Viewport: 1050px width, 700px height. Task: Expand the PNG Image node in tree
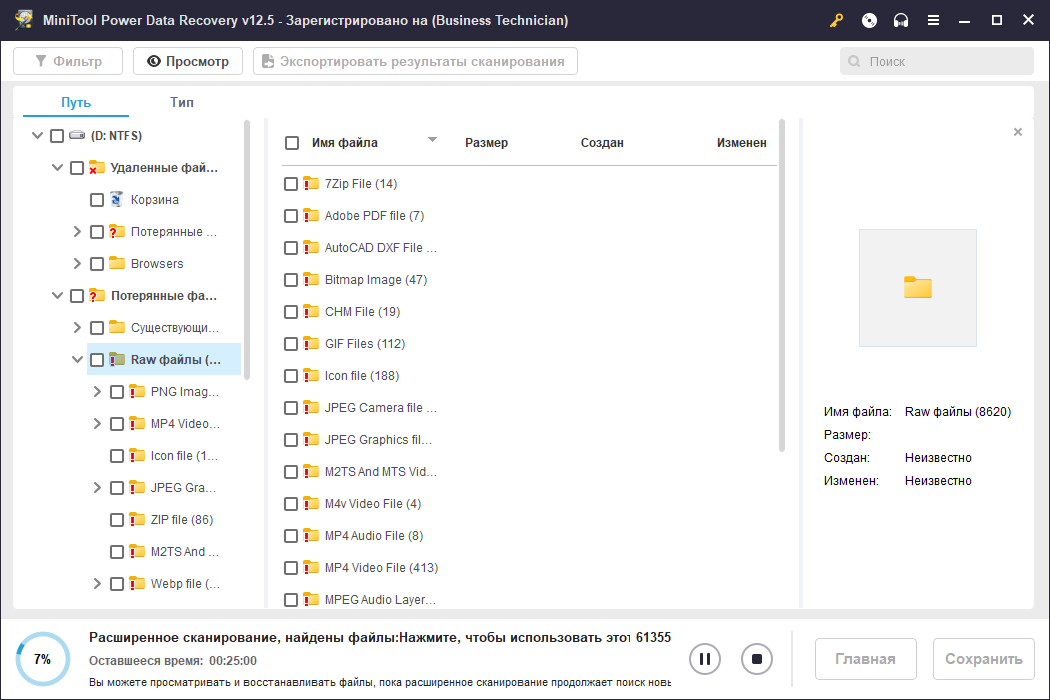(x=97, y=391)
